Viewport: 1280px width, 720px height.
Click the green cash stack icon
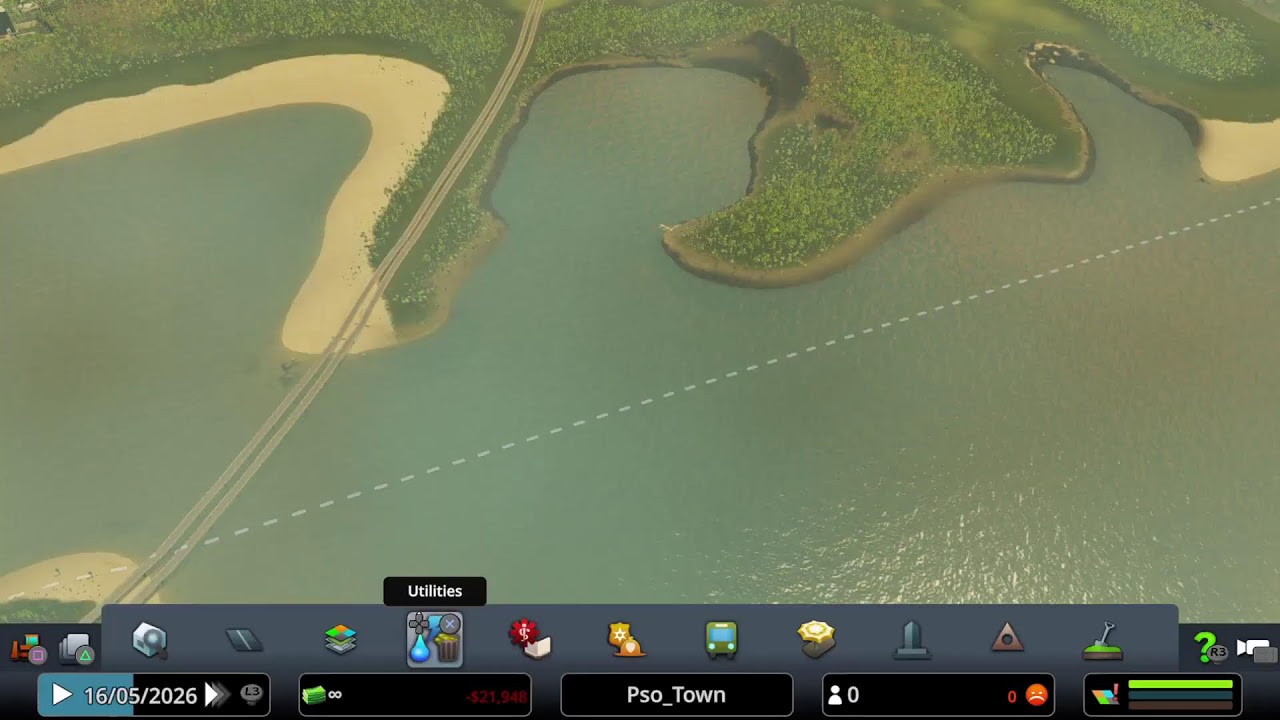[x=314, y=695]
